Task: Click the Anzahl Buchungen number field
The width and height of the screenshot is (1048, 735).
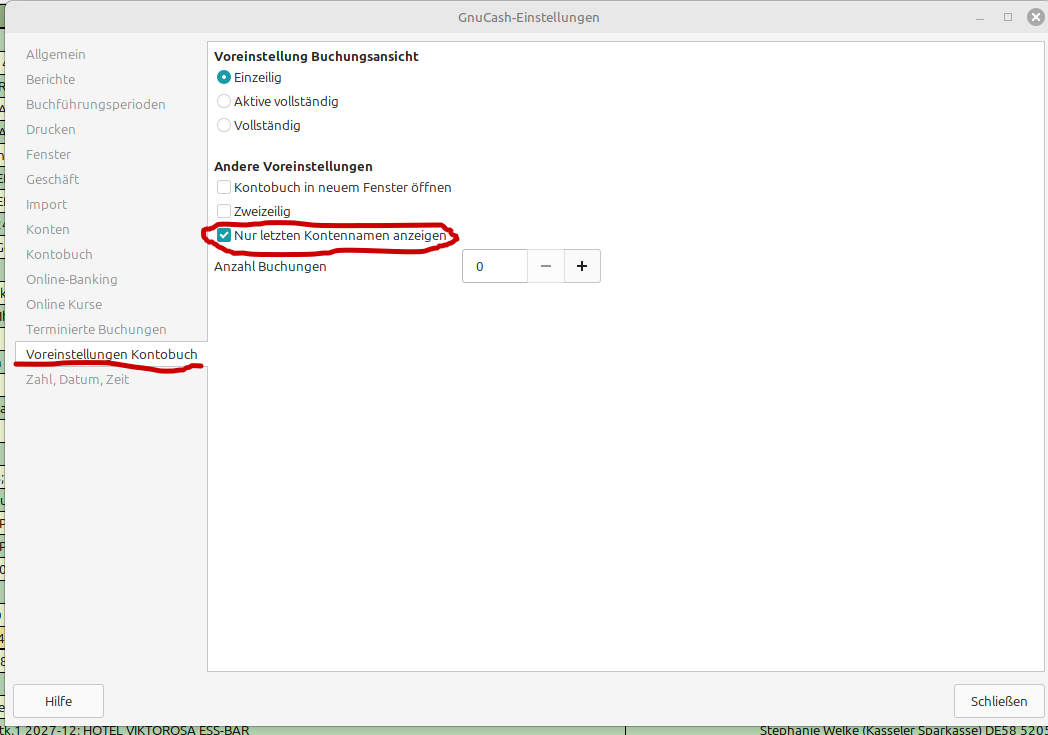Action: coord(495,267)
